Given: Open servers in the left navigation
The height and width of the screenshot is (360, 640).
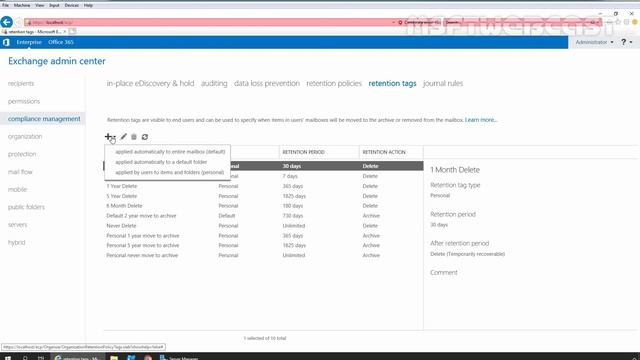Looking at the screenshot, I should (x=18, y=224).
